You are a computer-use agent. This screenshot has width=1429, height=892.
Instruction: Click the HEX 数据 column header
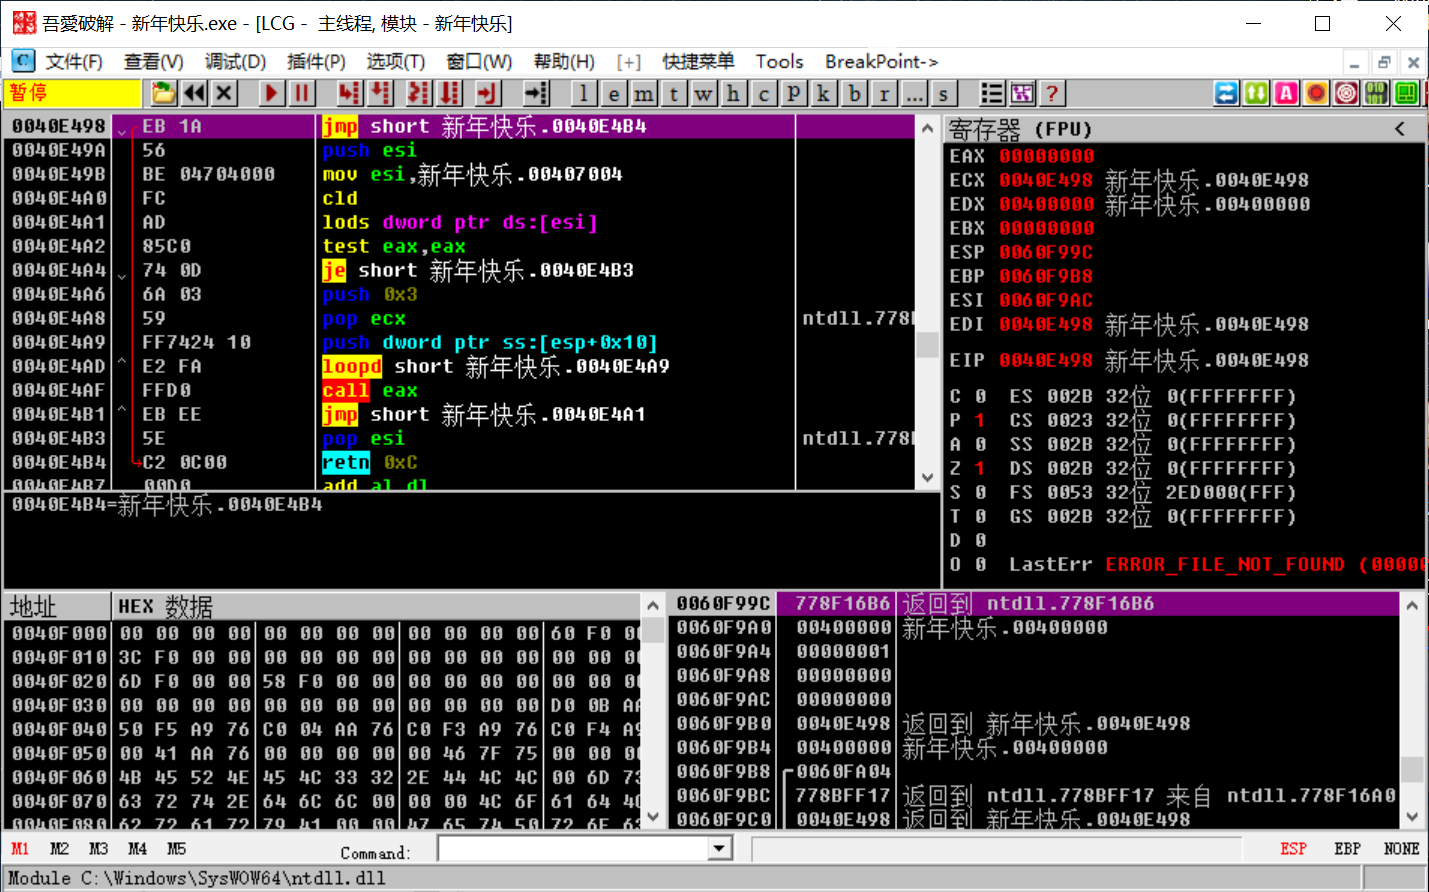[x=375, y=607]
